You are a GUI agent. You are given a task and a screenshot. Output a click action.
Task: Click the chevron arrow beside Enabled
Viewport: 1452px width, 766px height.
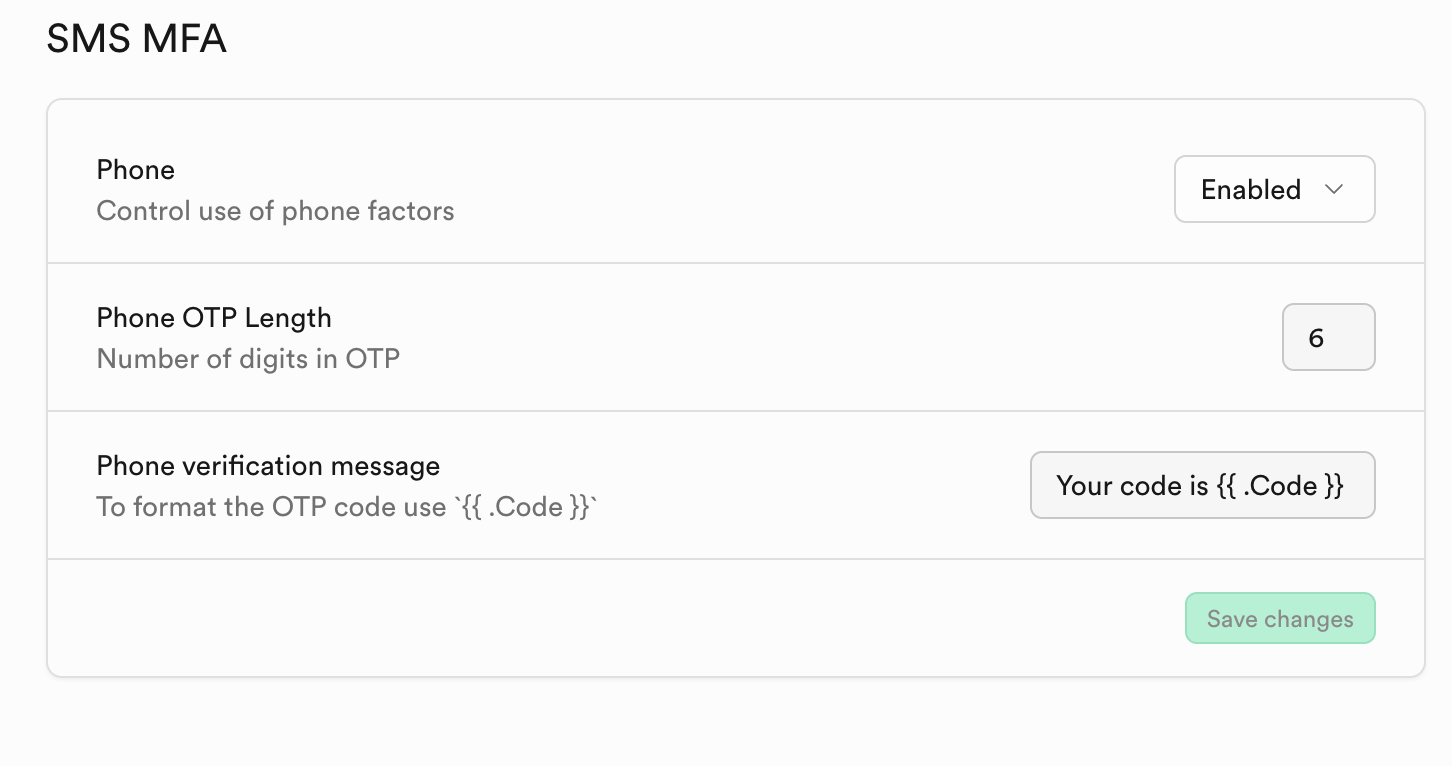click(1333, 189)
